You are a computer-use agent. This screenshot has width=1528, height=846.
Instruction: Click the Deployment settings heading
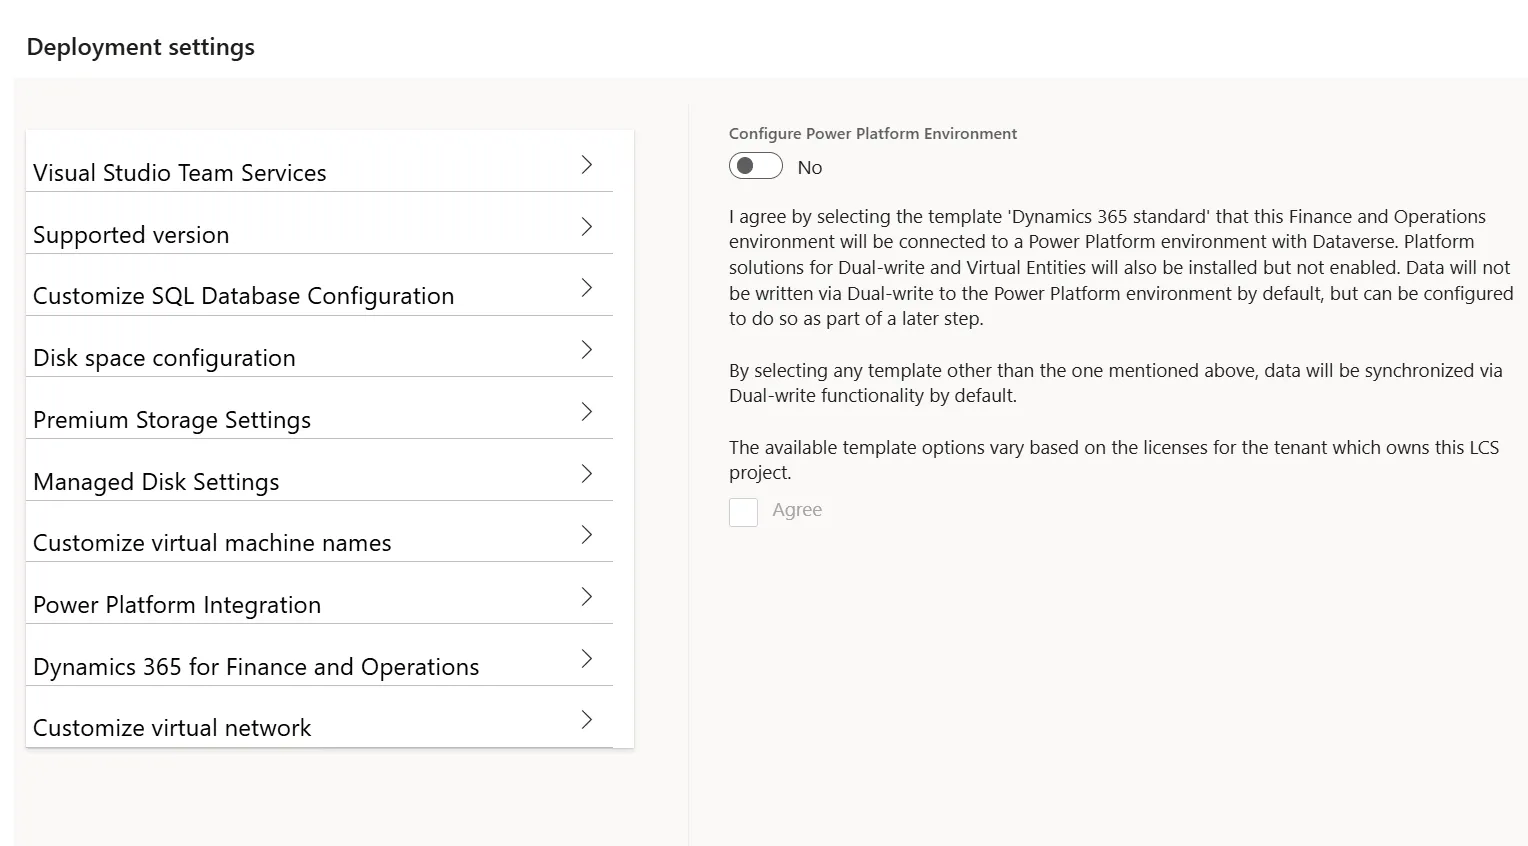point(141,47)
